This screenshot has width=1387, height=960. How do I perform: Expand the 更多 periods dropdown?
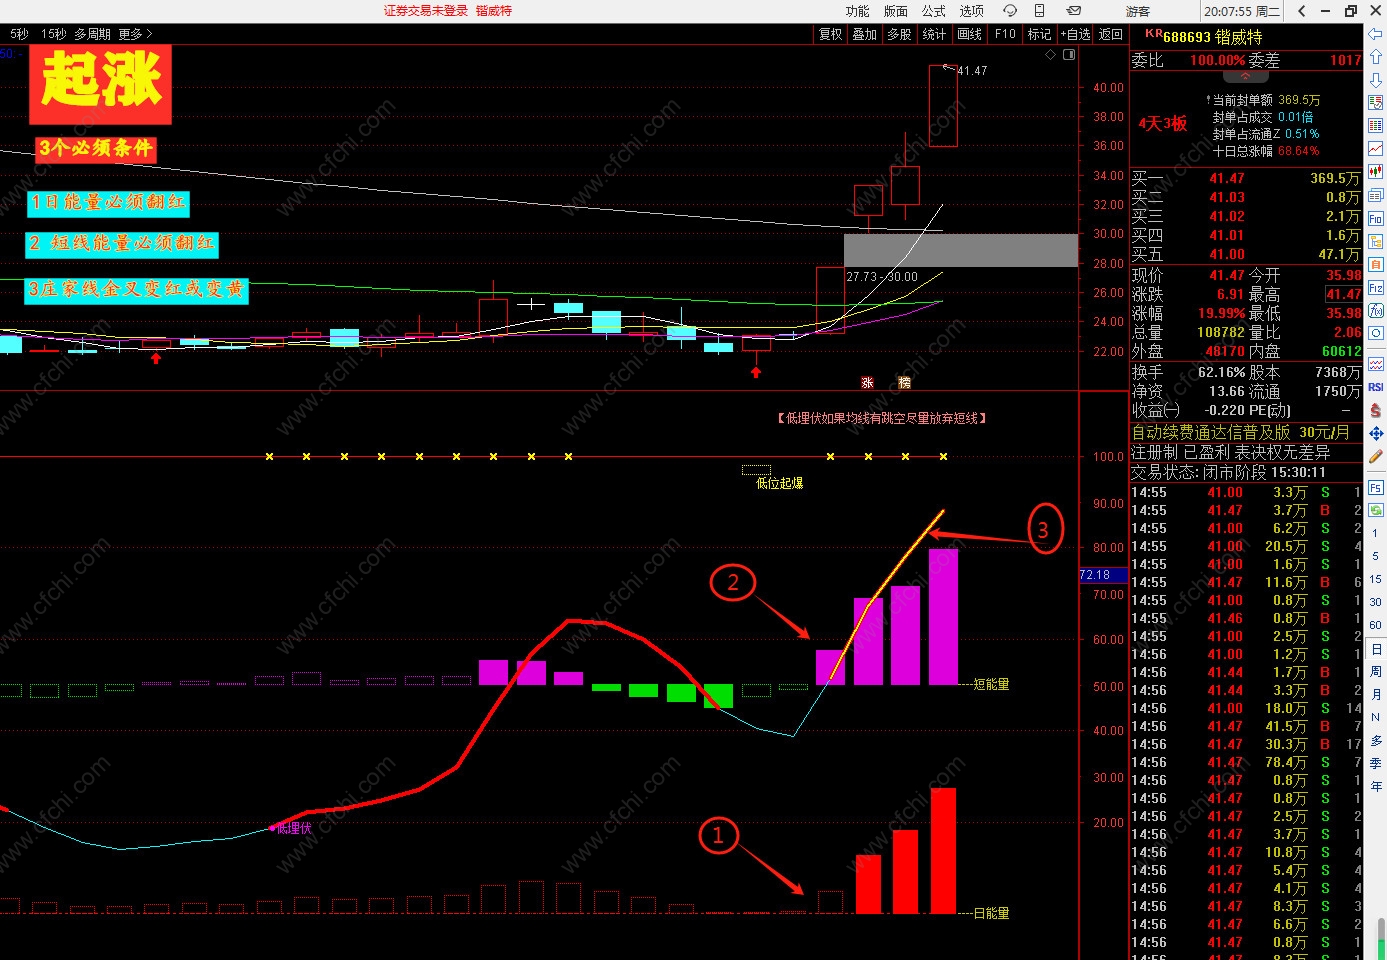point(135,34)
